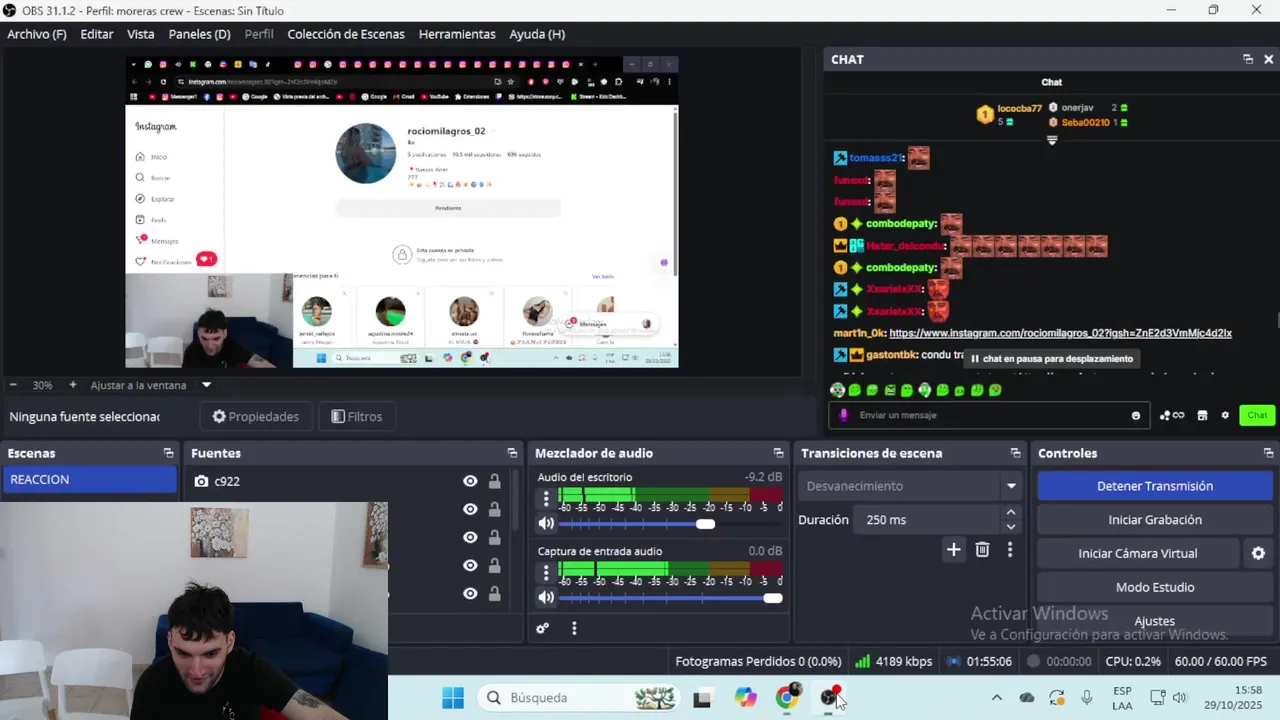Undock the Mezclador de audio panel

(778, 453)
